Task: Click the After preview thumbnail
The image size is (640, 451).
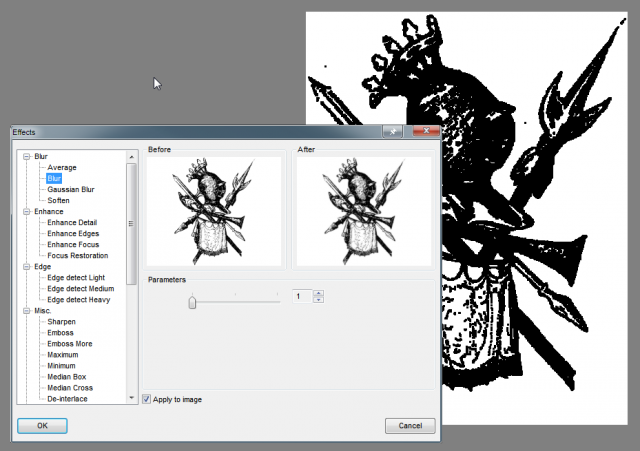Action: (x=364, y=211)
